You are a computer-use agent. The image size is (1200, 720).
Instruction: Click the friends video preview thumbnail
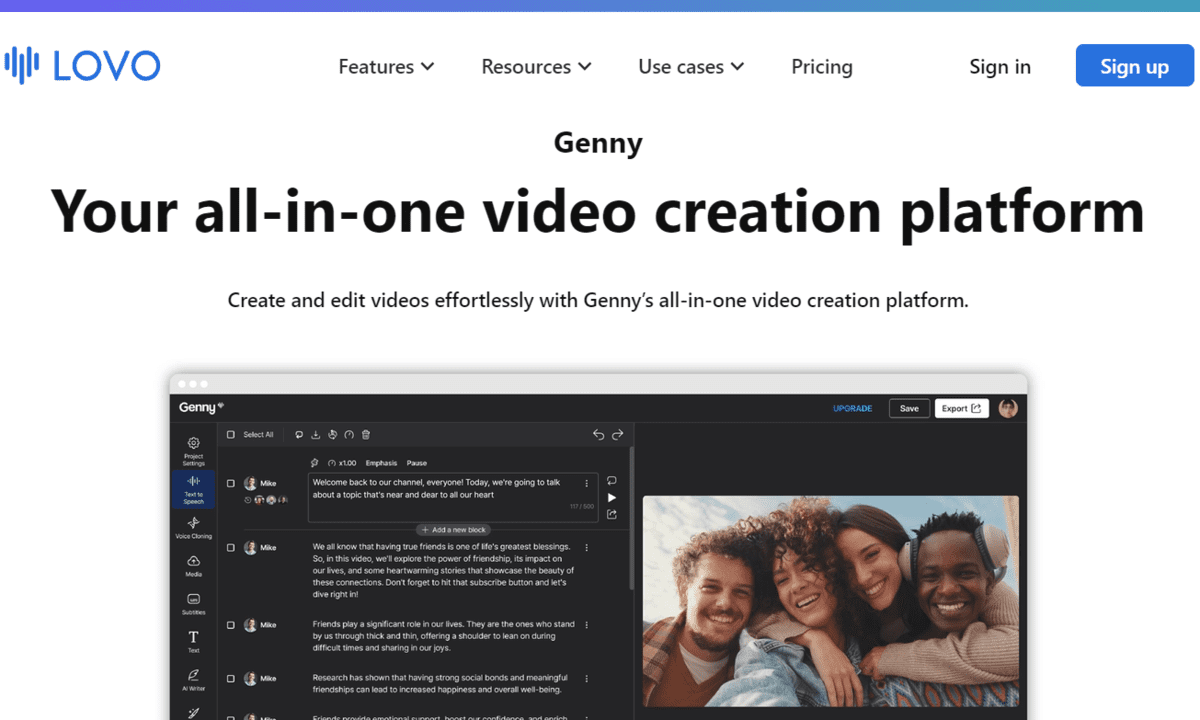tap(830, 600)
